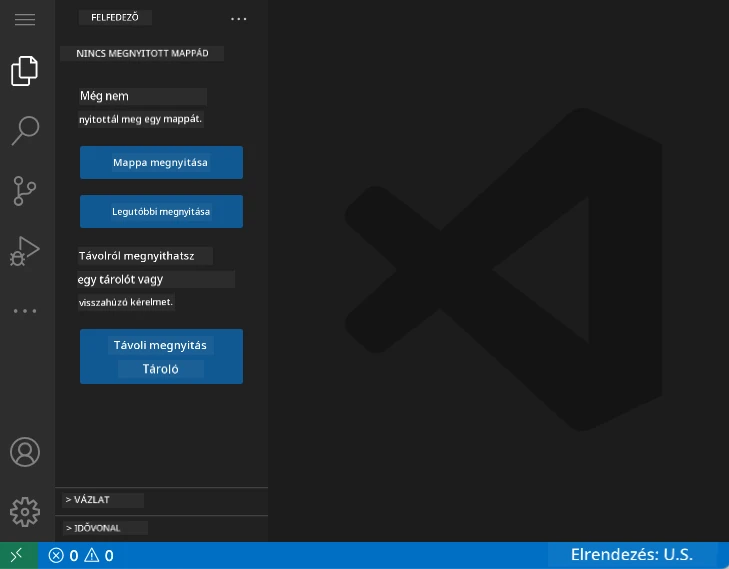Collapse the NINCS MEGNYITOTT MAPPÁD section header
Image resolution: width=729 pixels, height=569 pixels.
[x=142, y=53]
